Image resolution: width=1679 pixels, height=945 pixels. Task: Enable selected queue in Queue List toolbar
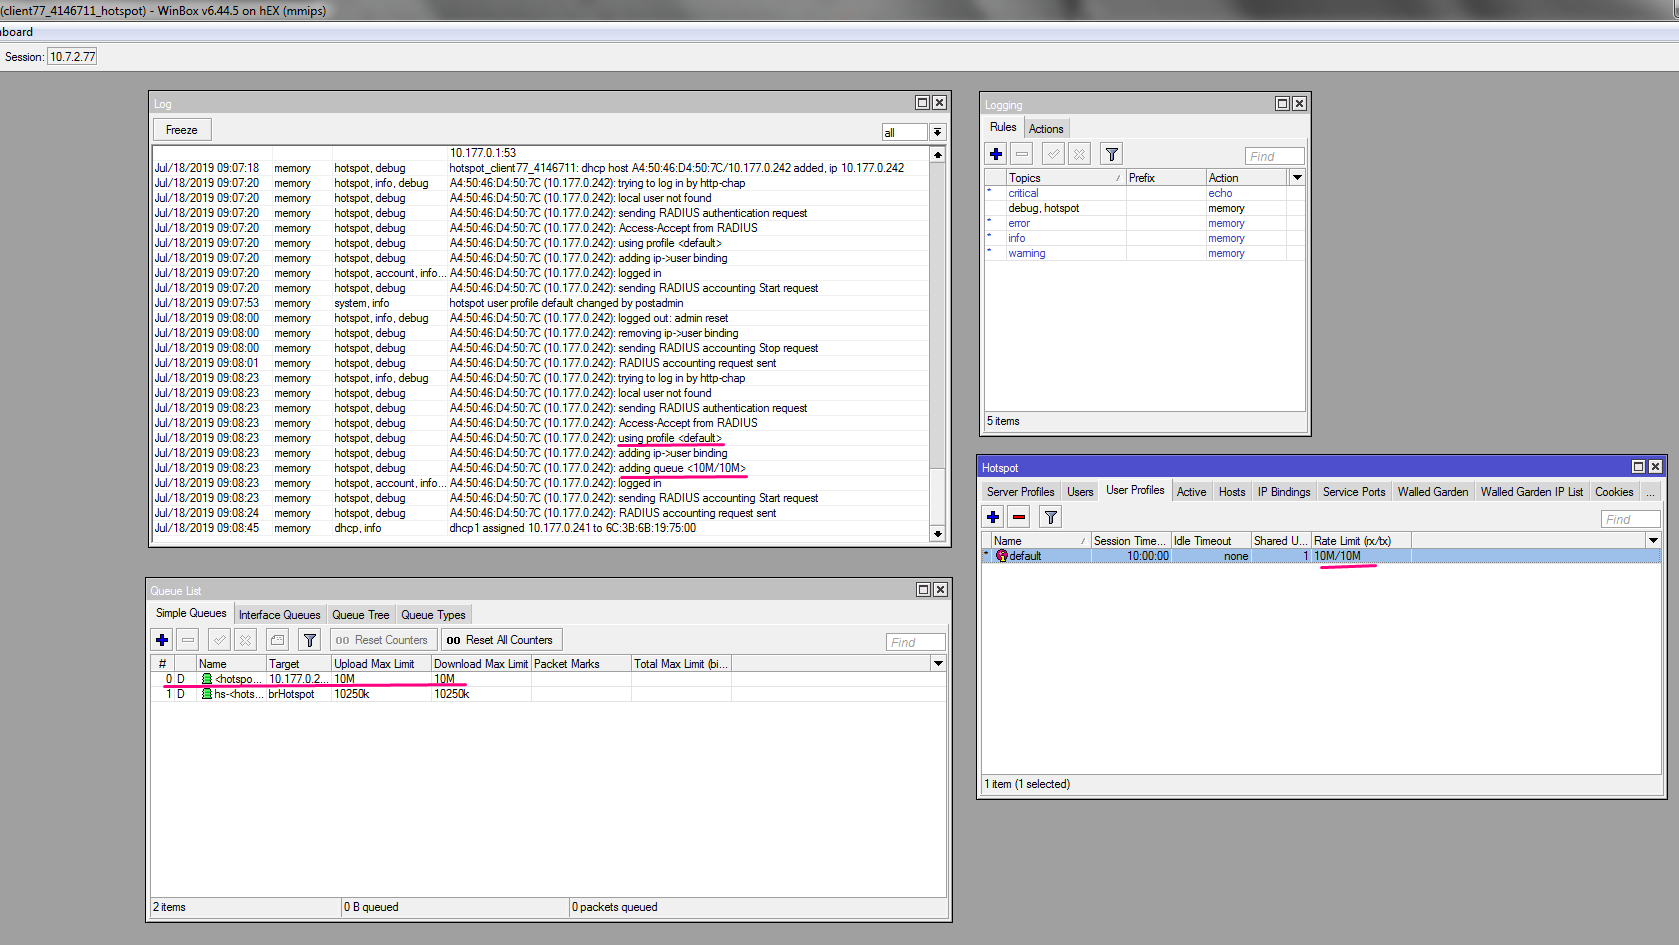click(219, 640)
